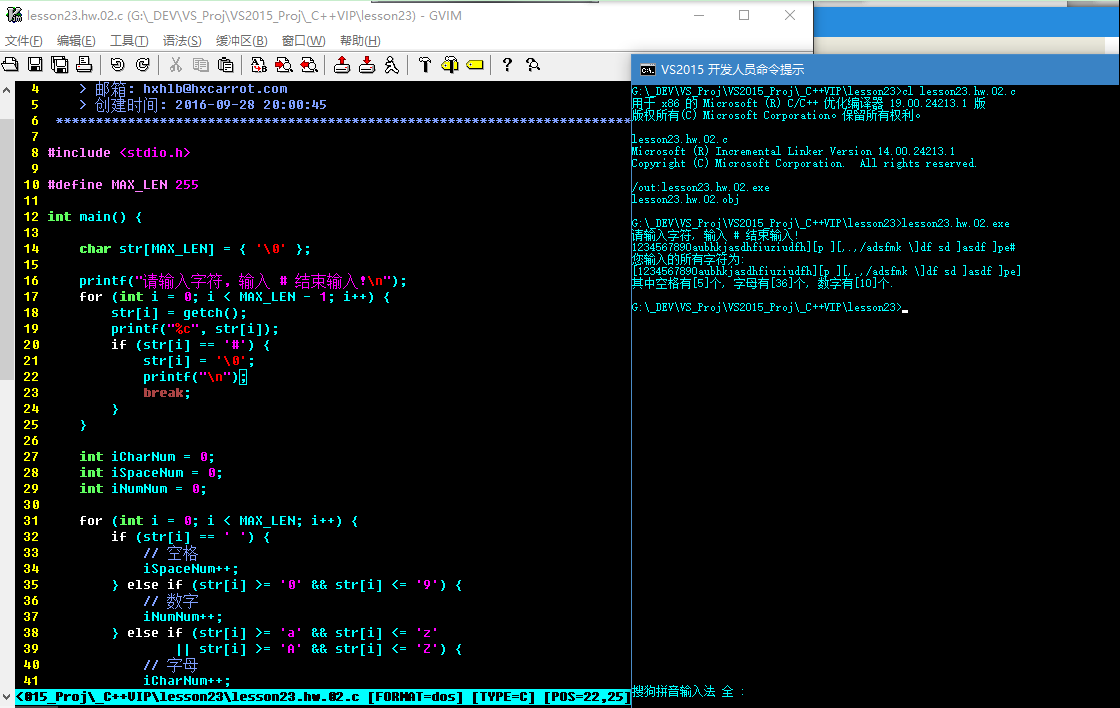Maximize the GVIM window

(x=744, y=16)
